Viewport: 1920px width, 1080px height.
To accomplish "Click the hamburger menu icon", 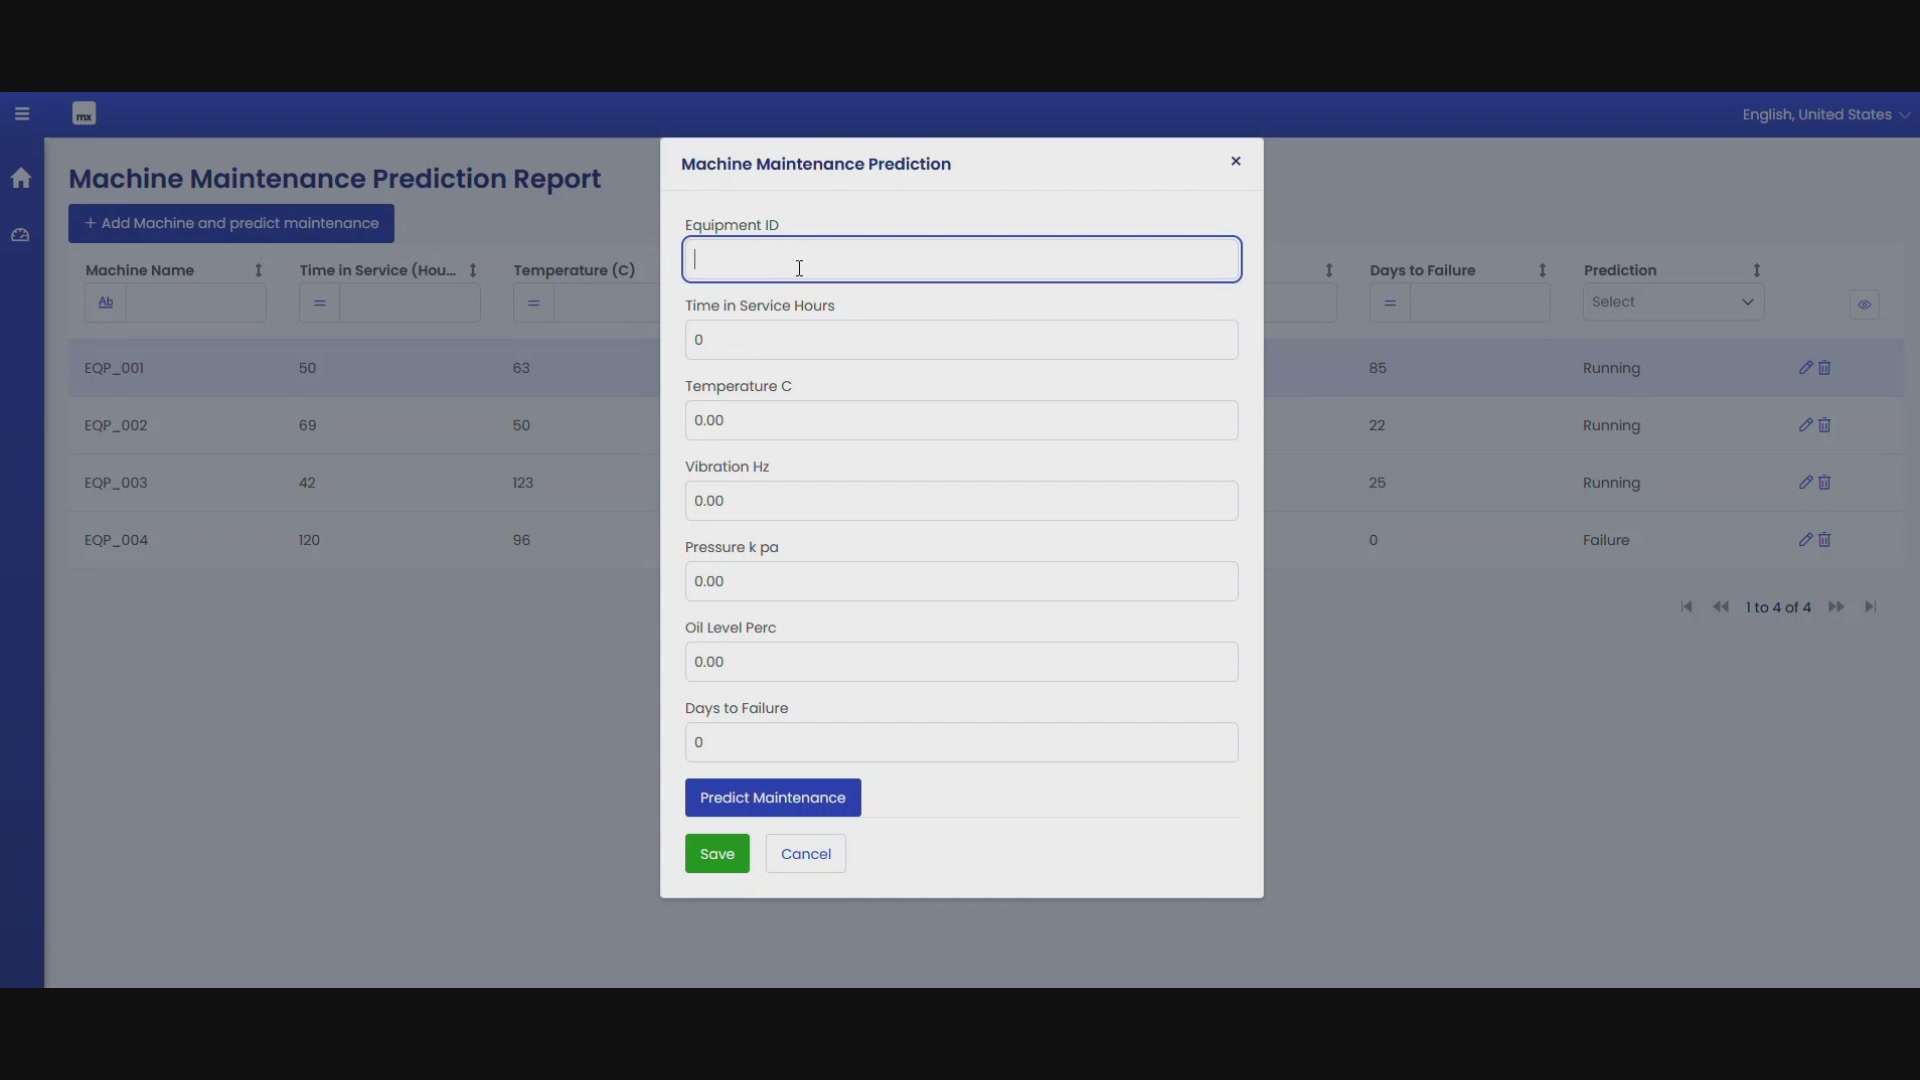I will [22, 114].
